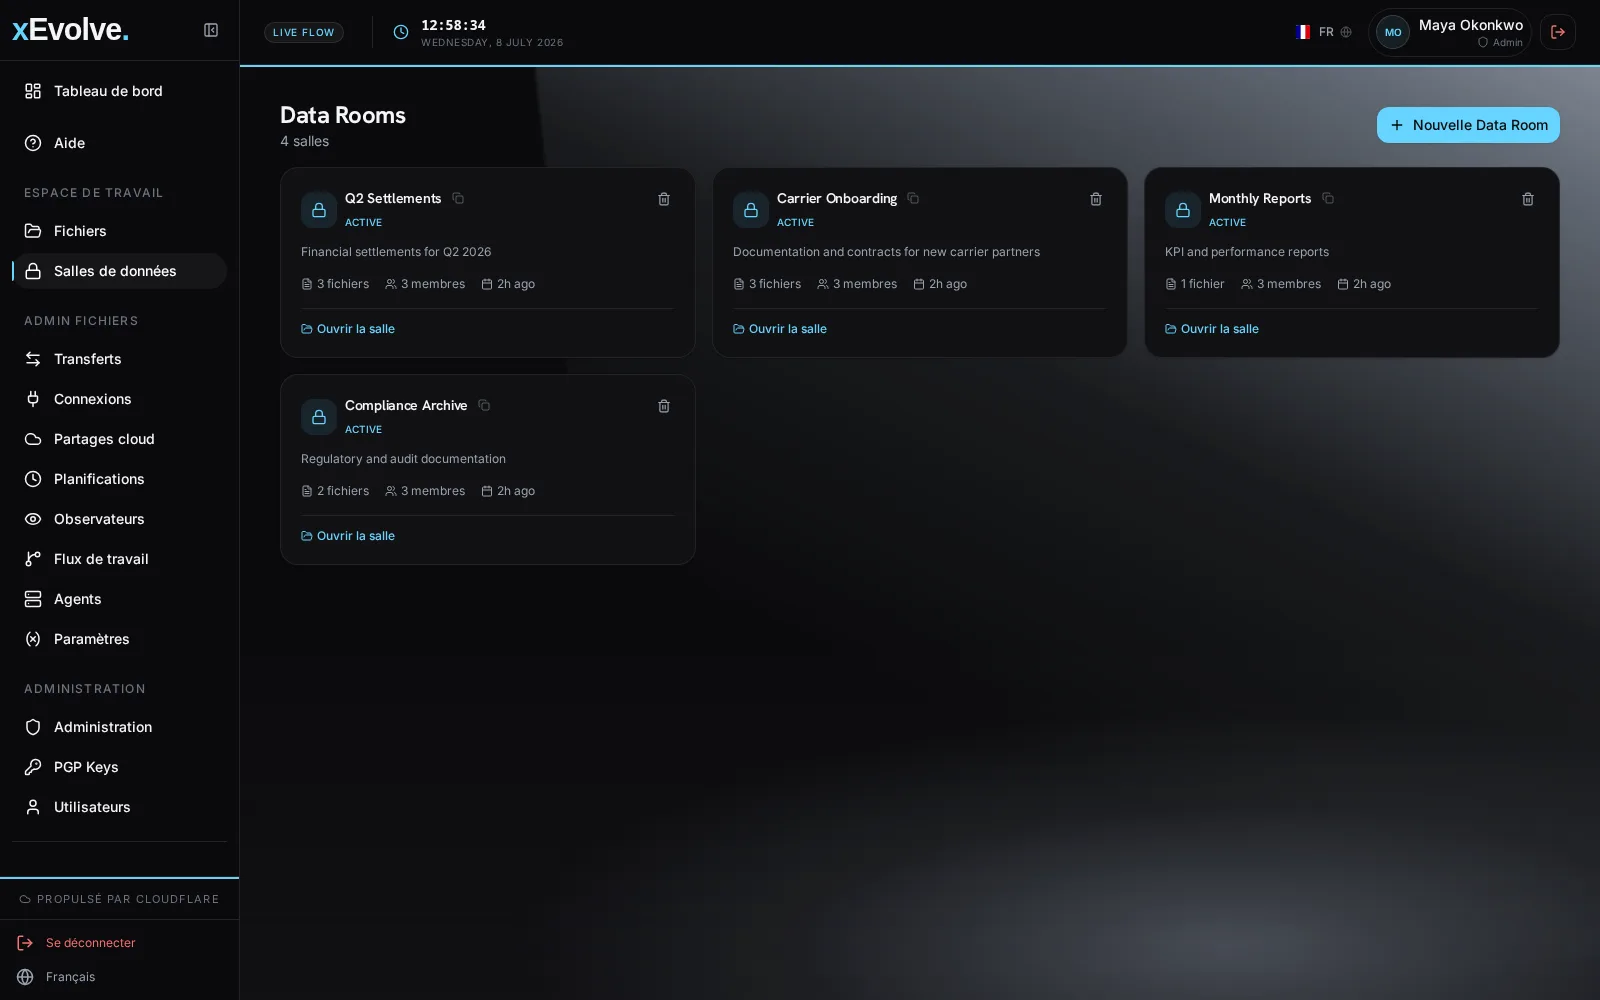This screenshot has height=1000, width=1600.
Task: Click Maya Okonkwo user name
Action: (1470, 25)
